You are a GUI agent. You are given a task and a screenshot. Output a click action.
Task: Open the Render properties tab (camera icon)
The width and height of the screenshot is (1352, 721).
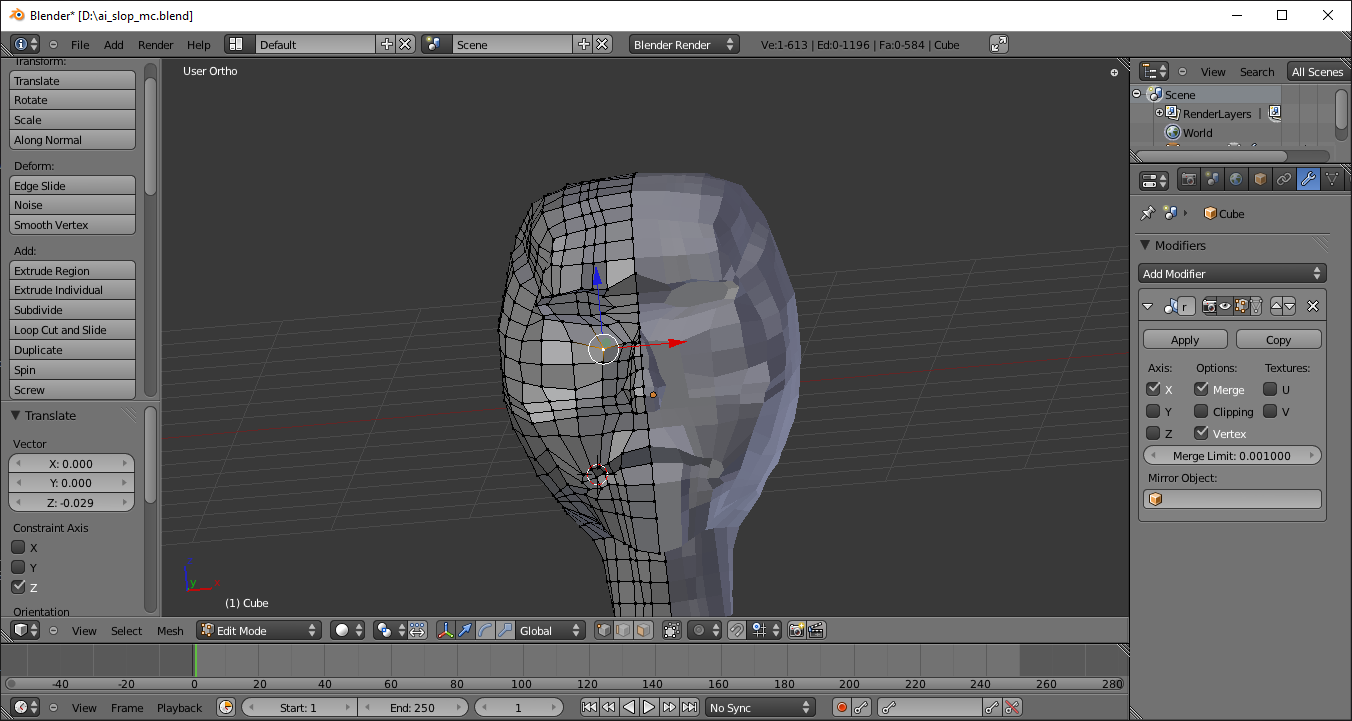[1188, 180]
